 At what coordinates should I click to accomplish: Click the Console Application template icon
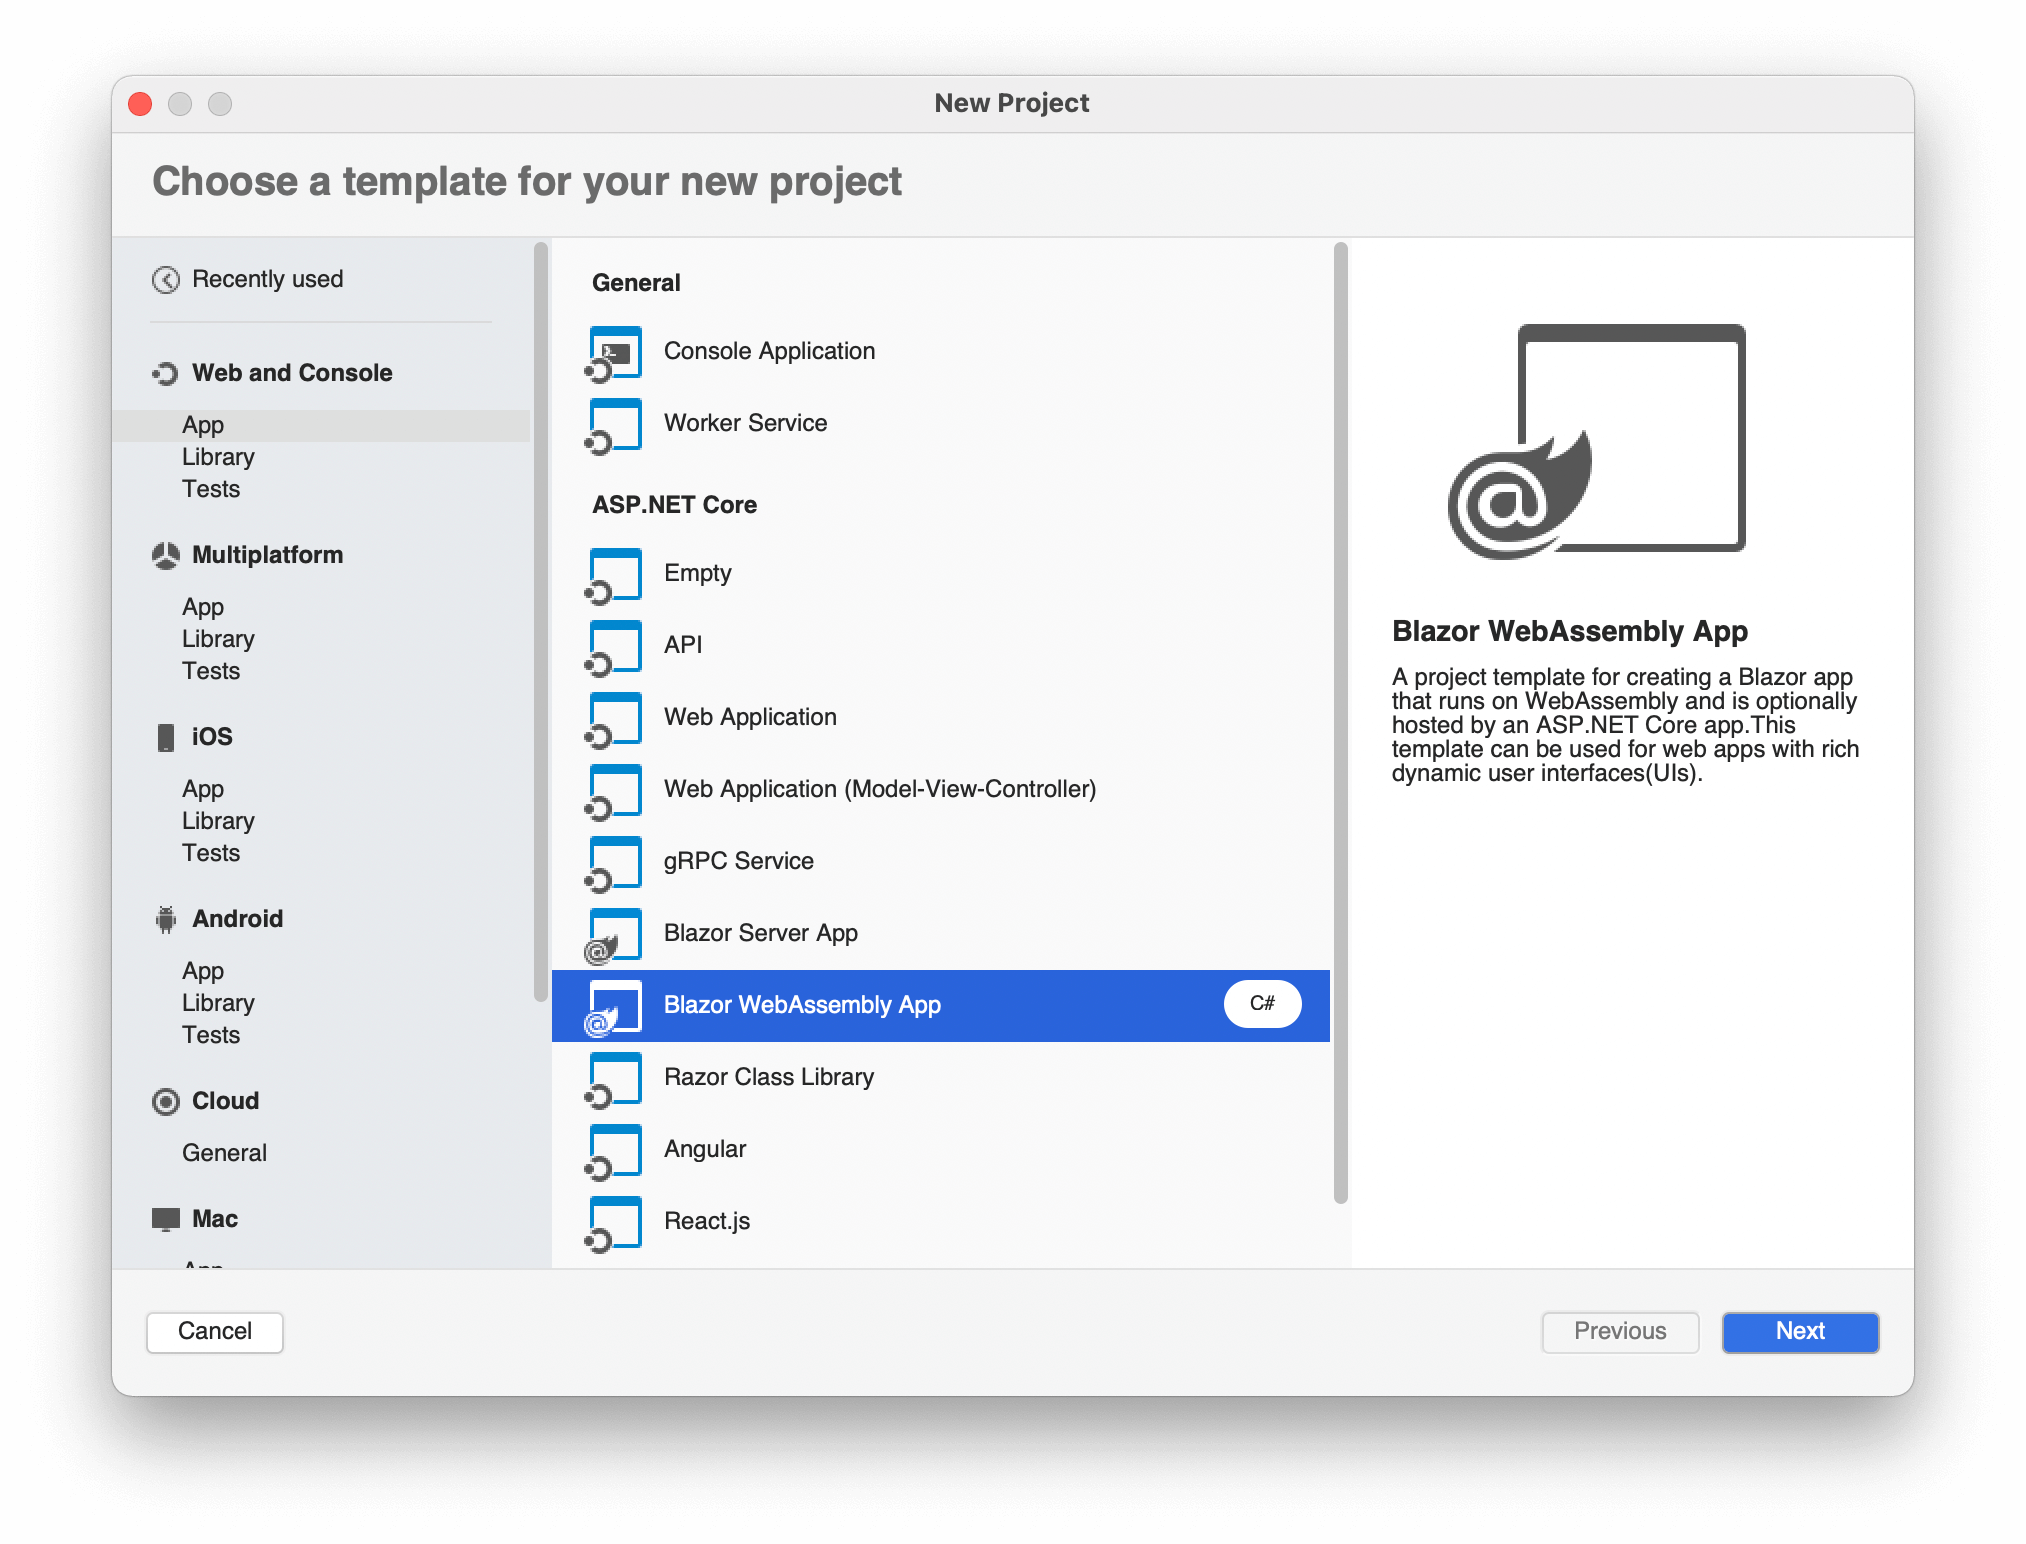click(614, 354)
